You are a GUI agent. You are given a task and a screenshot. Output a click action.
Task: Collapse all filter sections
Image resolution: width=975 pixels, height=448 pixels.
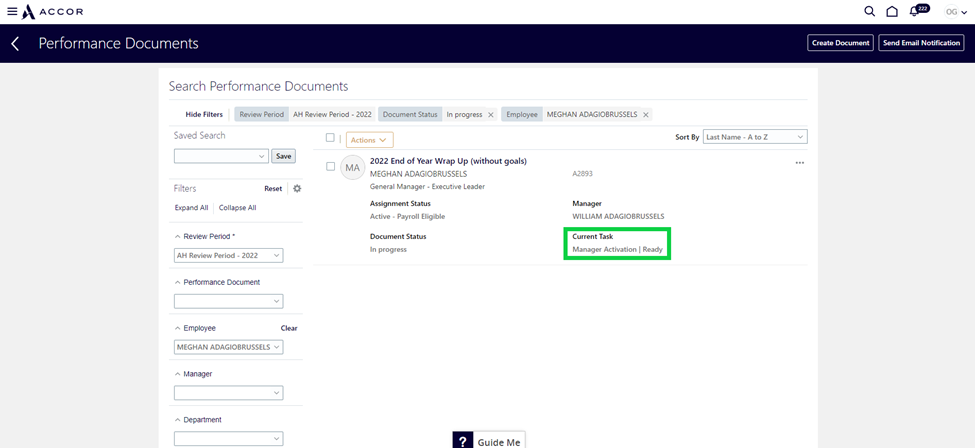[x=237, y=208]
